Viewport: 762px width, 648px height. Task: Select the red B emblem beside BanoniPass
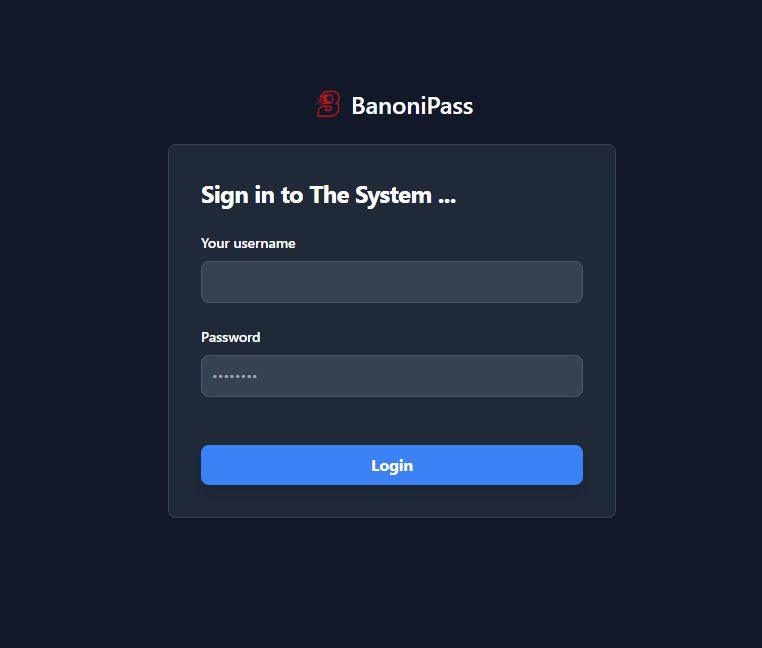329,105
